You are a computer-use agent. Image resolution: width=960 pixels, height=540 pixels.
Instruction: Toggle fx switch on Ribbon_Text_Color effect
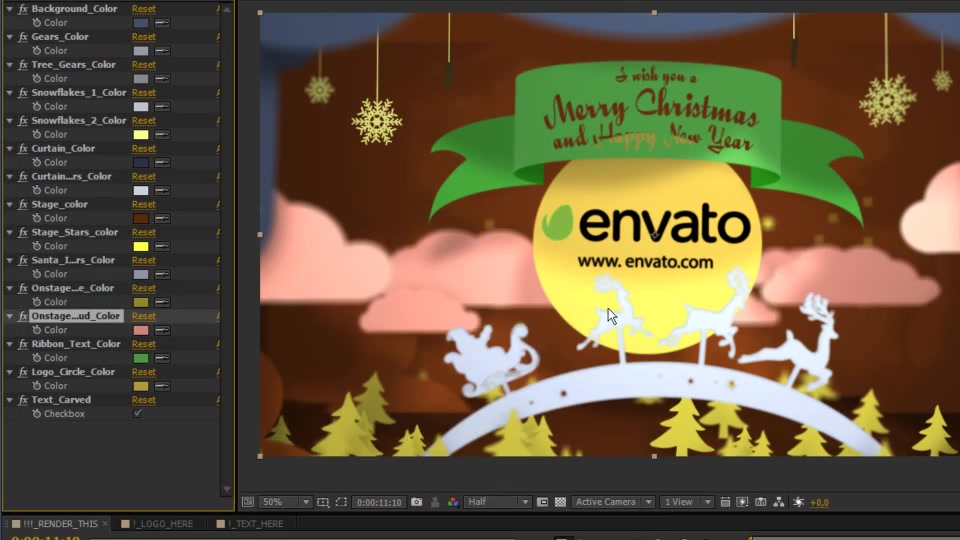coord(23,344)
